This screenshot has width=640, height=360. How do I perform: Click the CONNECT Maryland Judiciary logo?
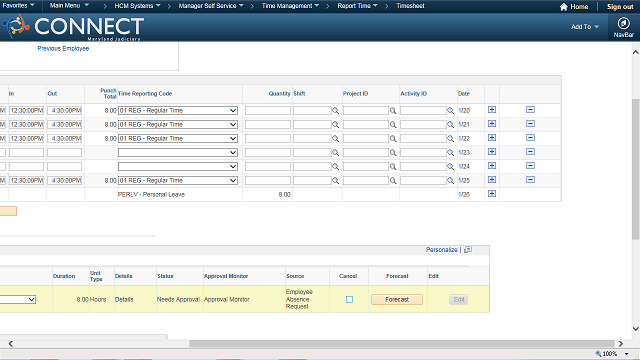pyautogui.click(x=73, y=27)
